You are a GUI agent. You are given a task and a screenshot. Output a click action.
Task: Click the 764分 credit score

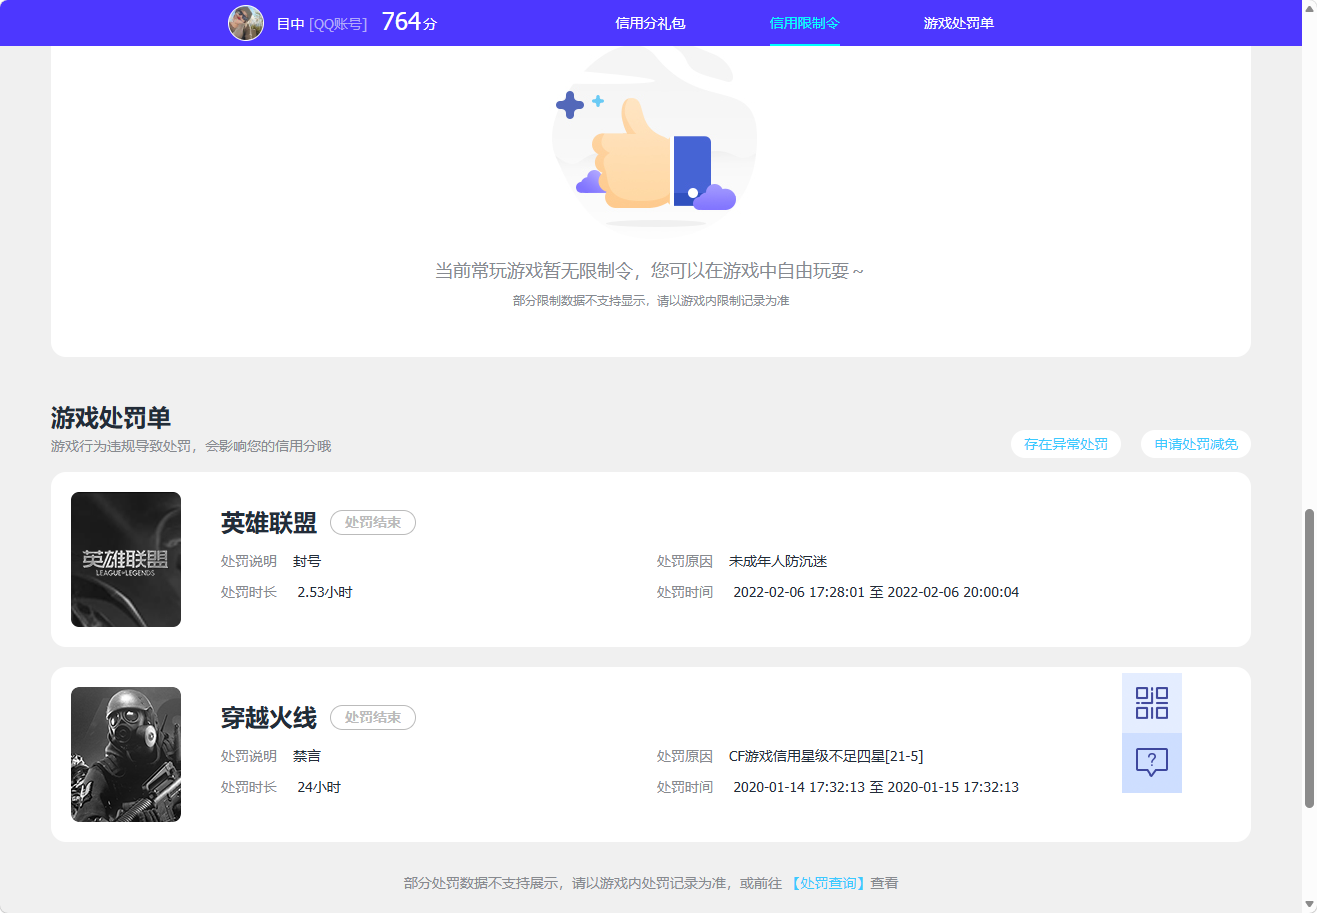click(x=410, y=22)
